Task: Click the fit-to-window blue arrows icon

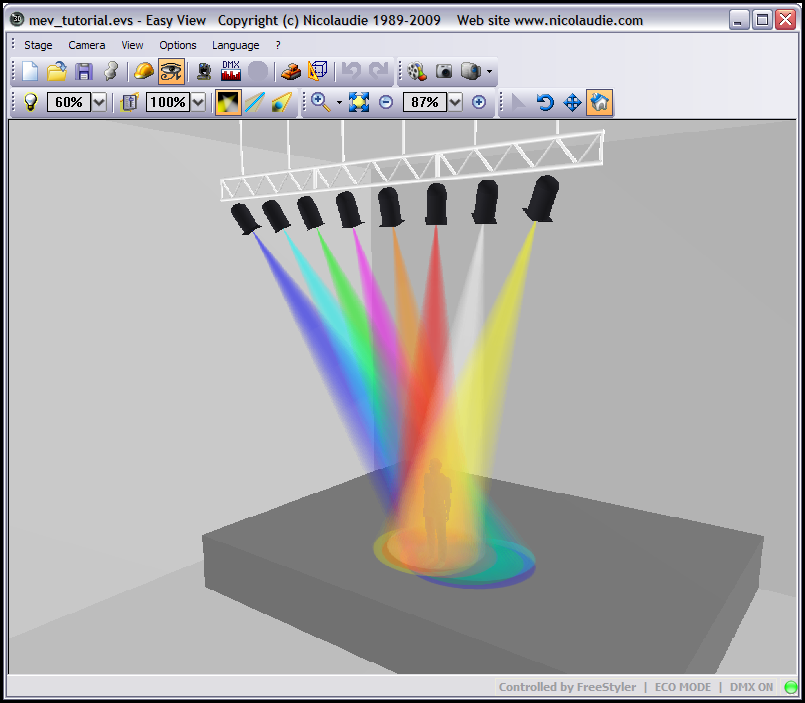Action: point(359,102)
